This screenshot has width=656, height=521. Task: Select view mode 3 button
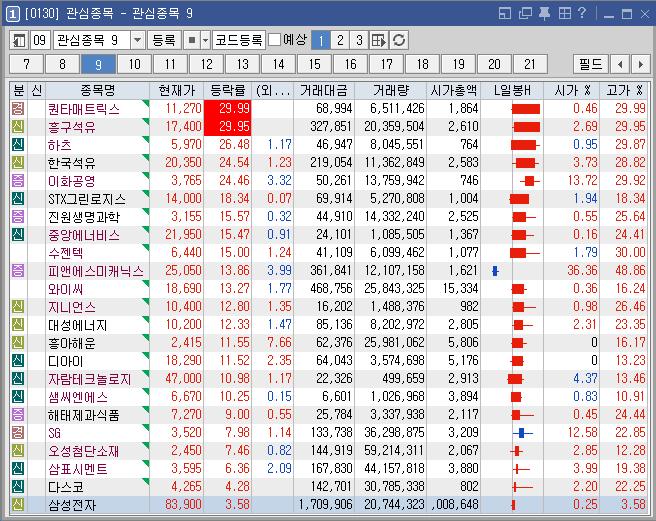click(x=359, y=40)
